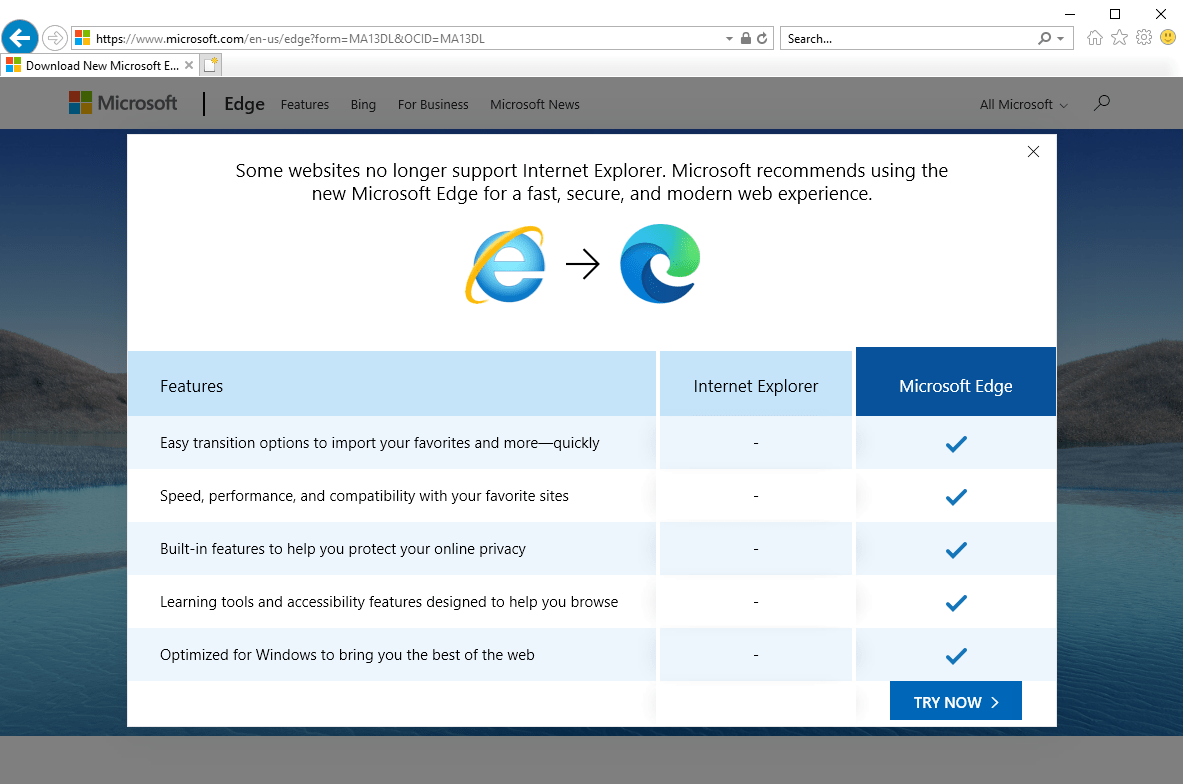Click the forward navigation arrow
Image resolution: width=1183 pixels, height=784 pixels.
pos(55,38)
